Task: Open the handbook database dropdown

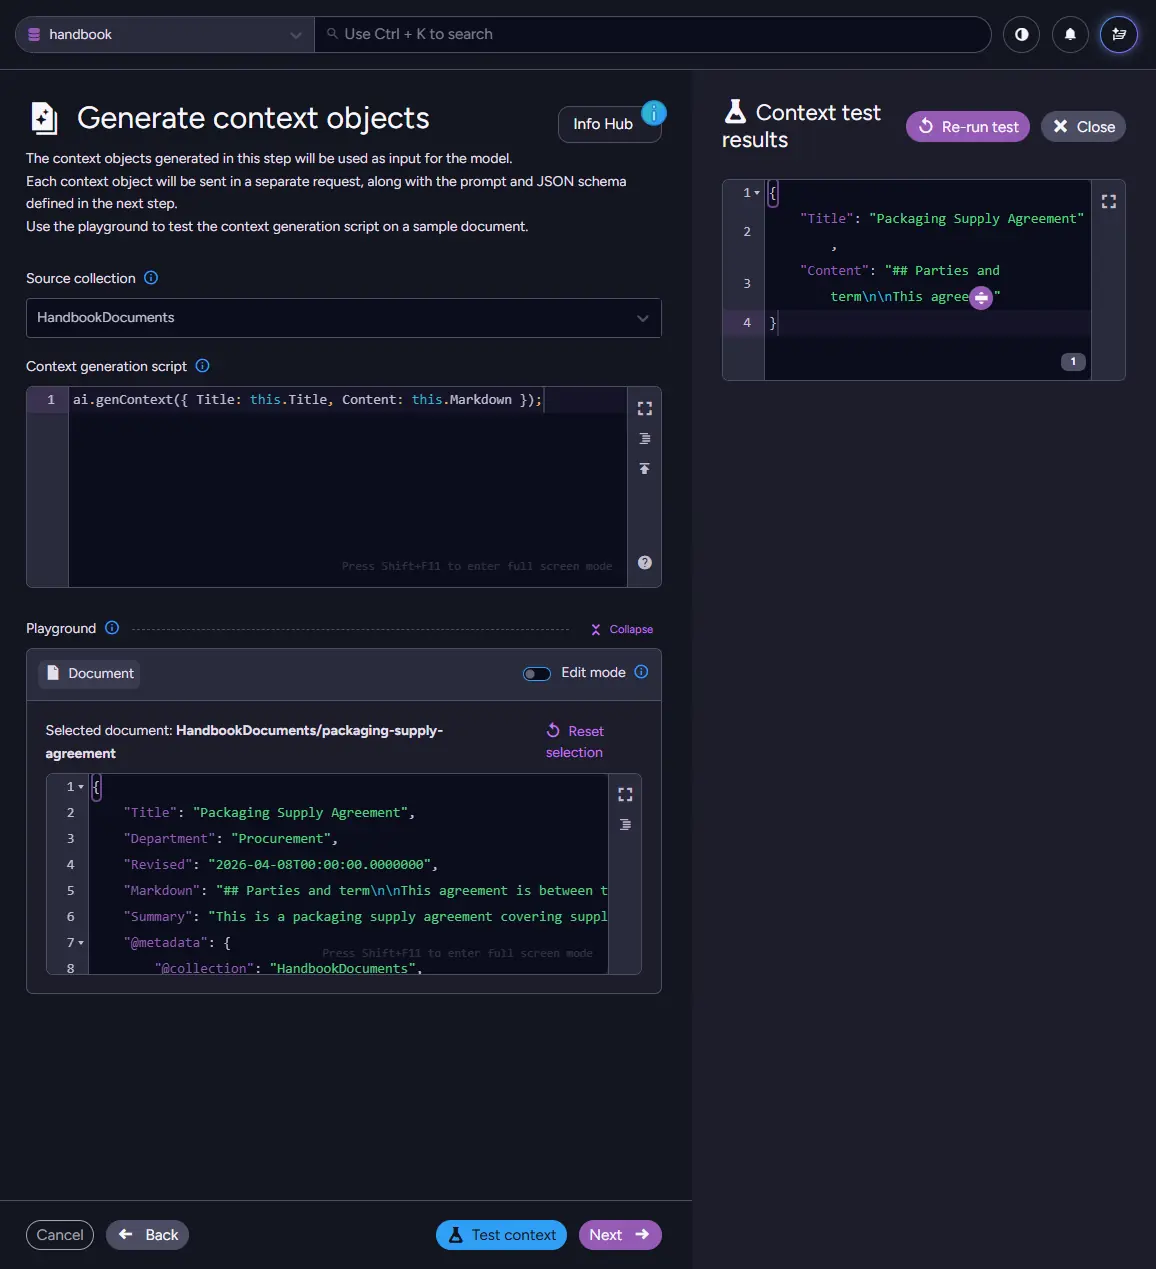Action: click(165, 34)
